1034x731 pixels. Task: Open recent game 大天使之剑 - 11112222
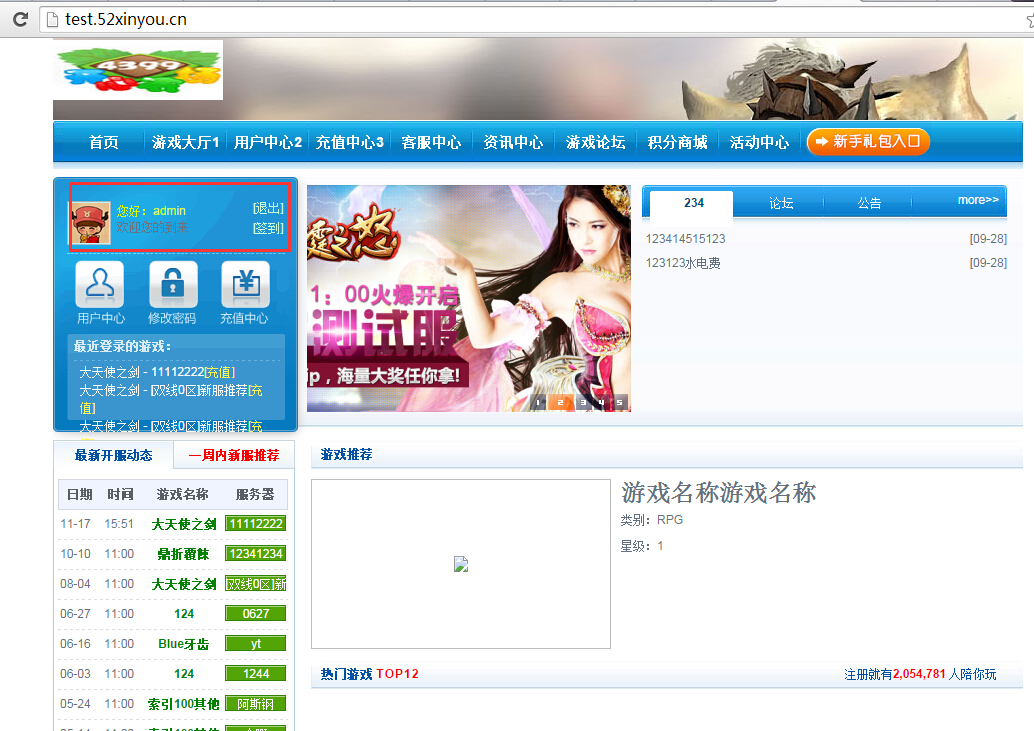pyautogui.click(x=142, y=372)
